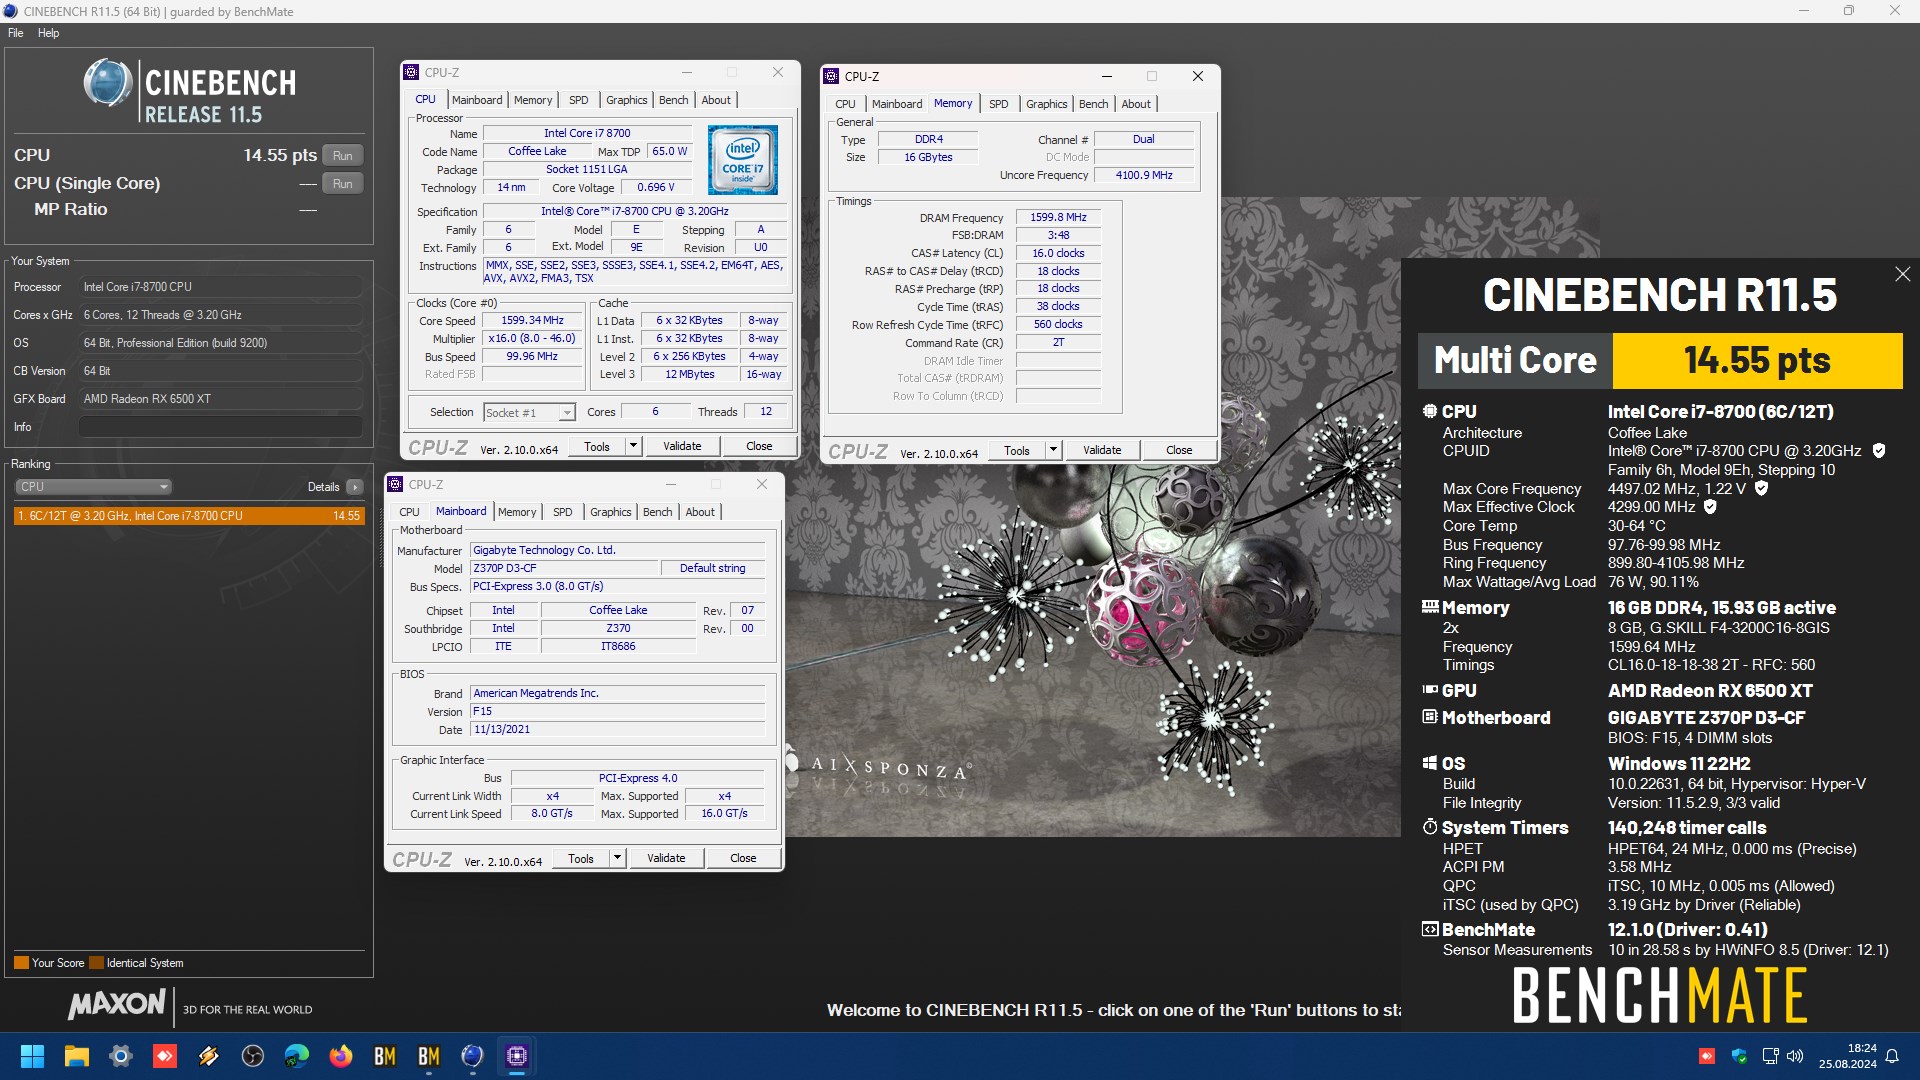
Task: Click the Cinebench sphere logo
Action: 107,84
